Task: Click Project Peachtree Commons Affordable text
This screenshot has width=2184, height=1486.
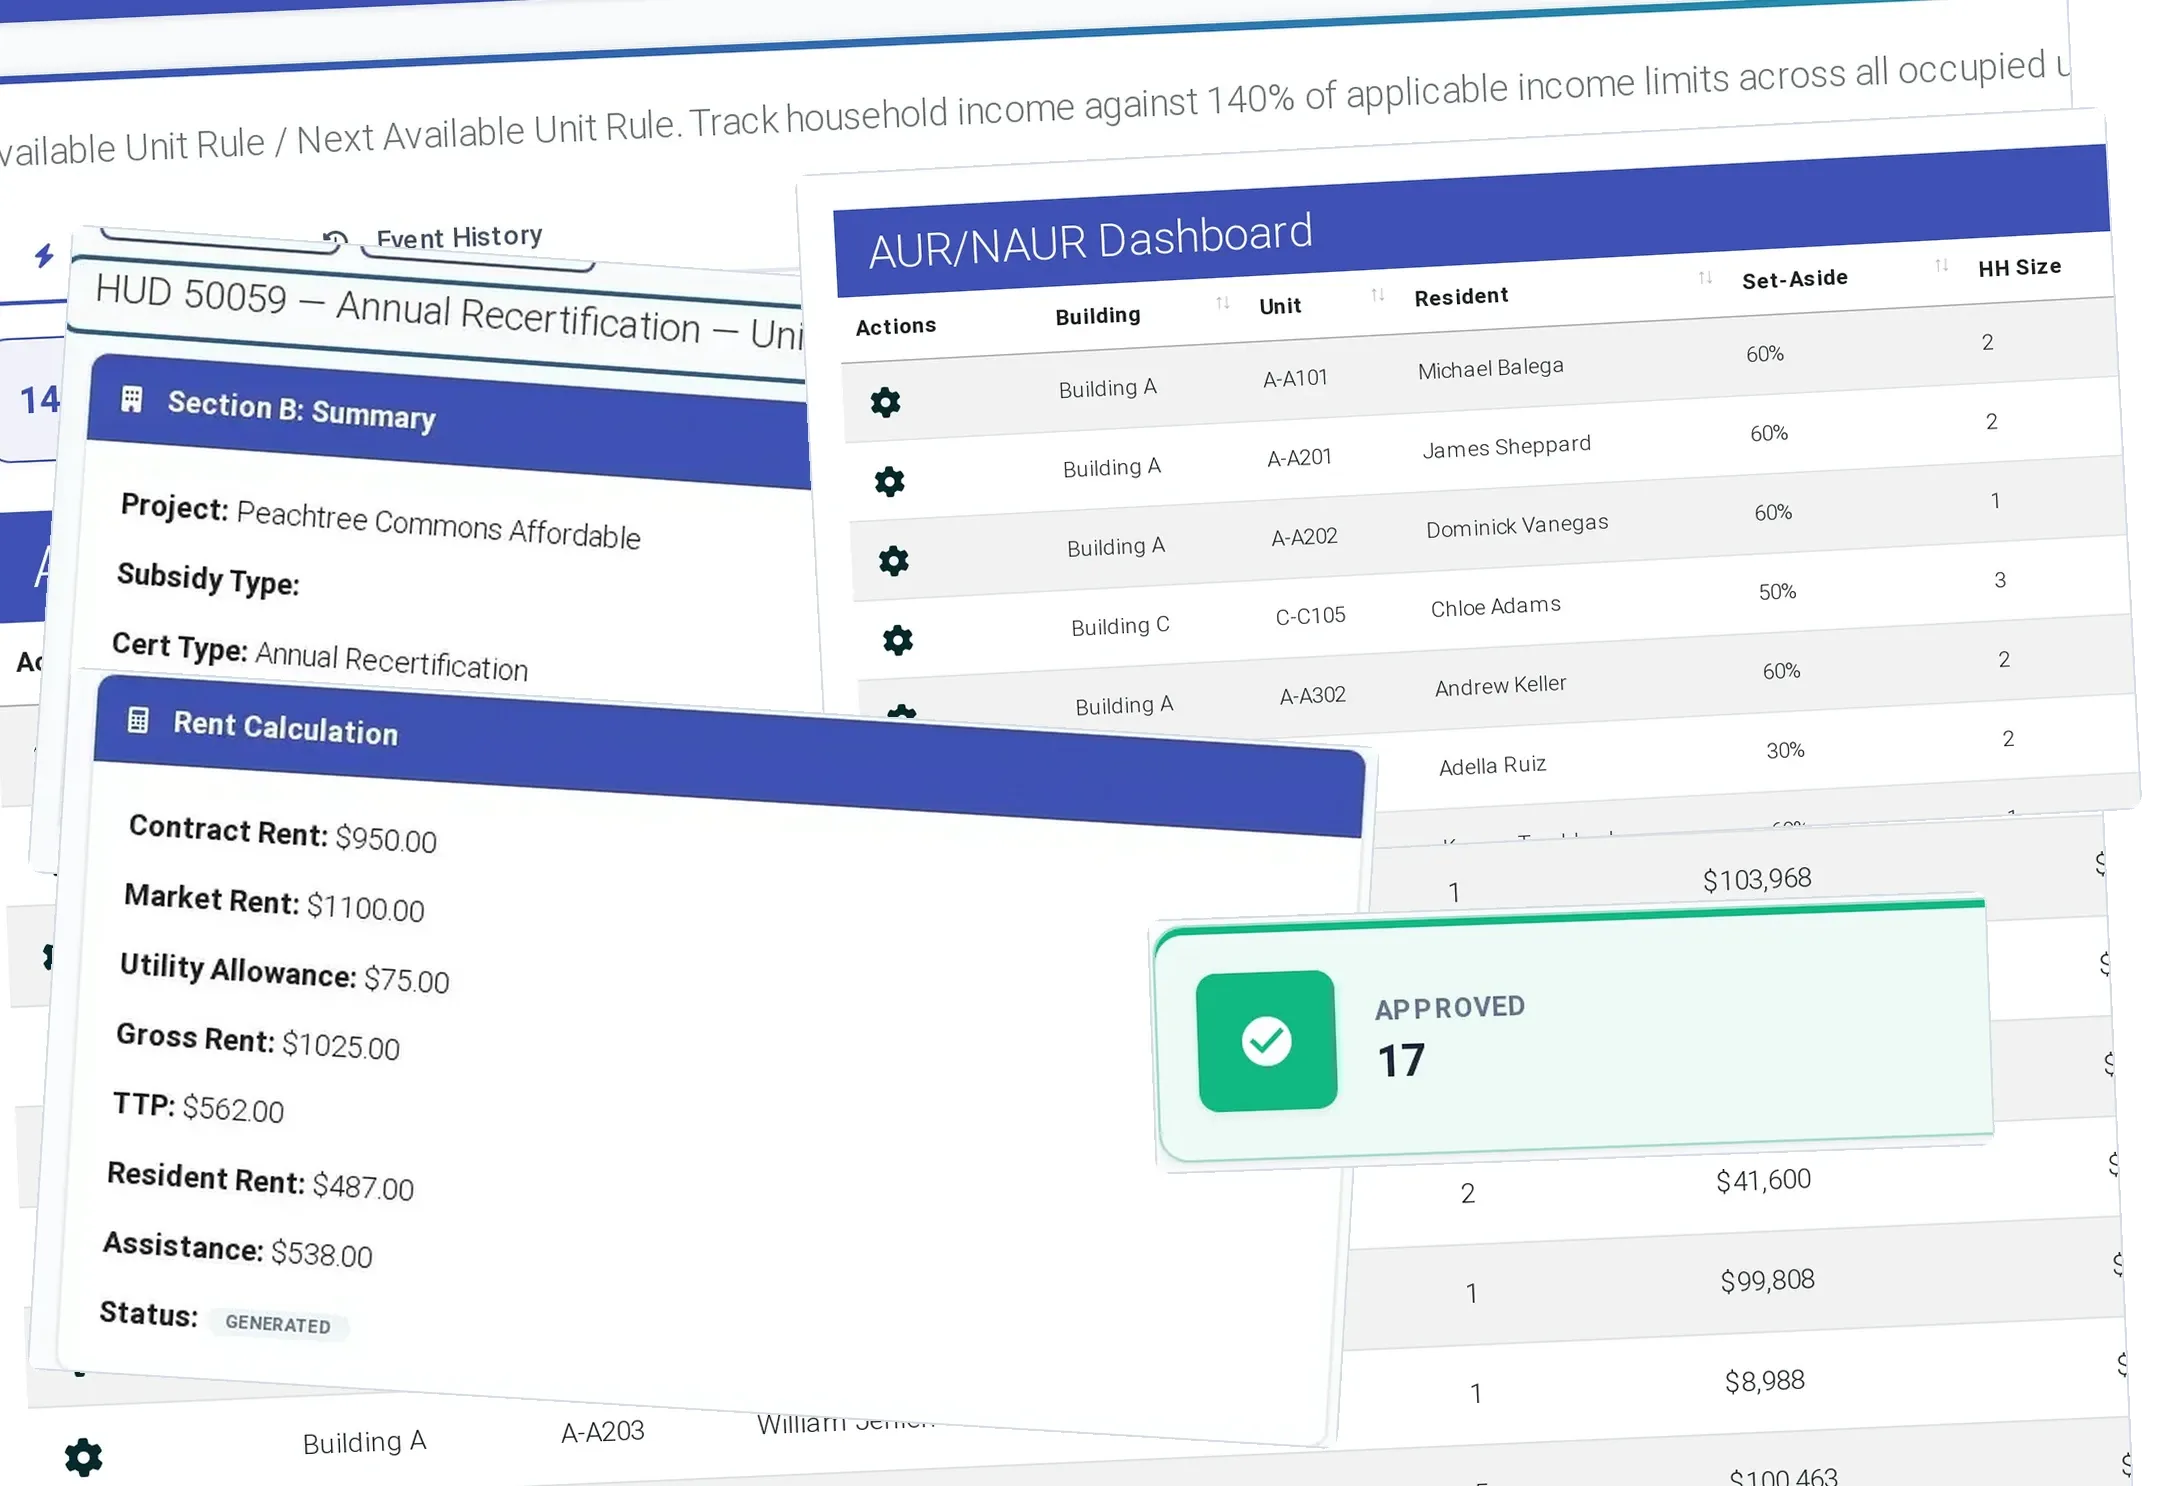Action: point(380,521)
